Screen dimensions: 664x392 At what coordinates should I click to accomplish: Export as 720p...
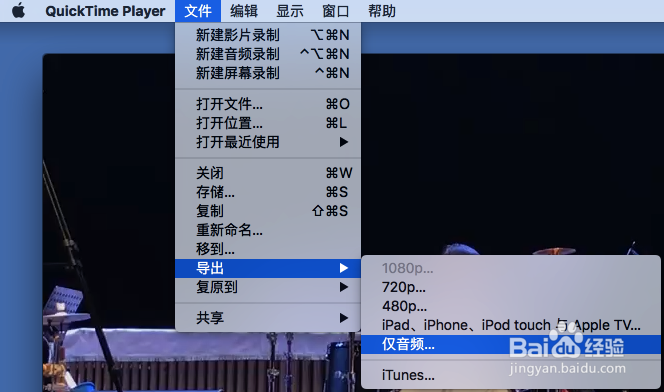coord(511,287)
